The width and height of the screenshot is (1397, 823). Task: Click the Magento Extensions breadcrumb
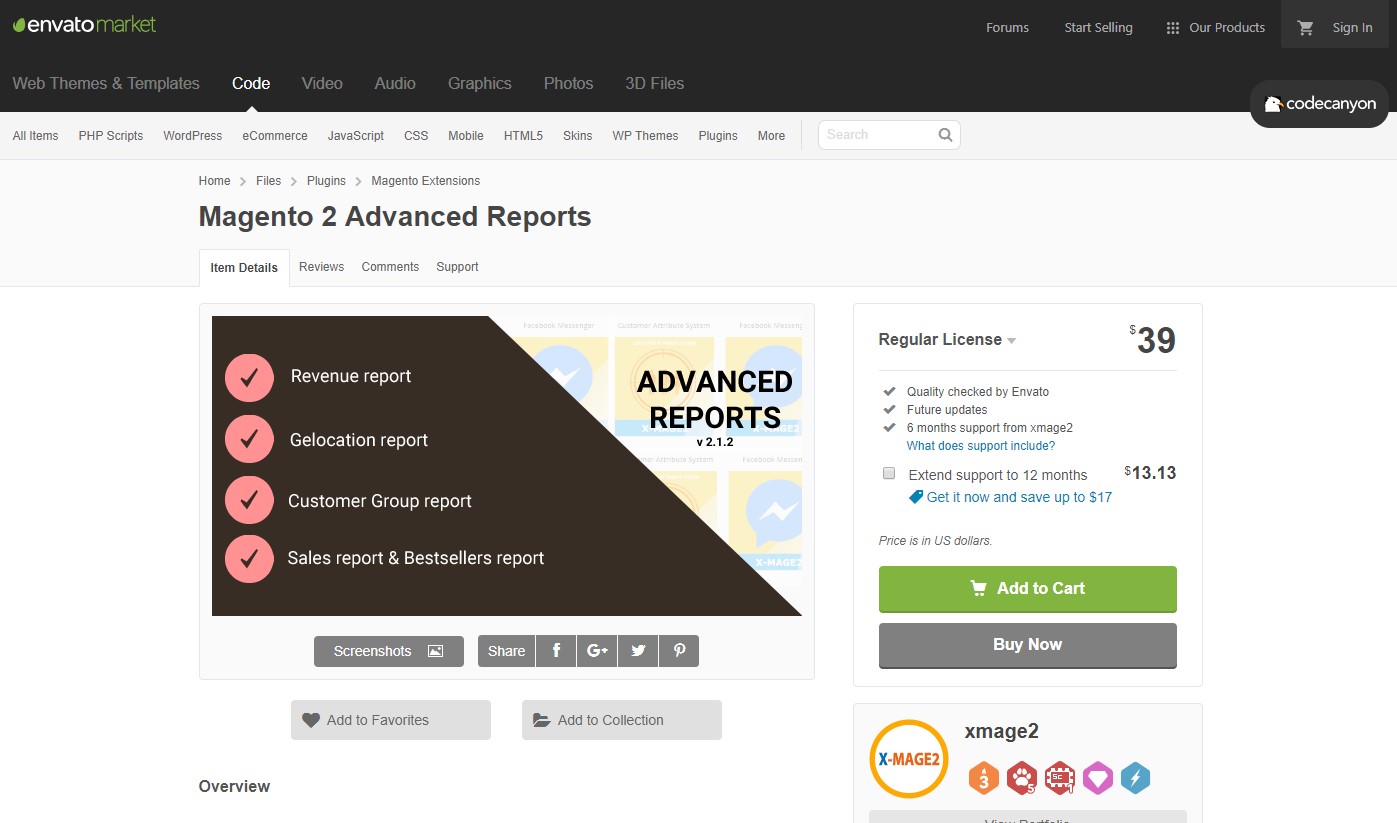pos(426,181)
